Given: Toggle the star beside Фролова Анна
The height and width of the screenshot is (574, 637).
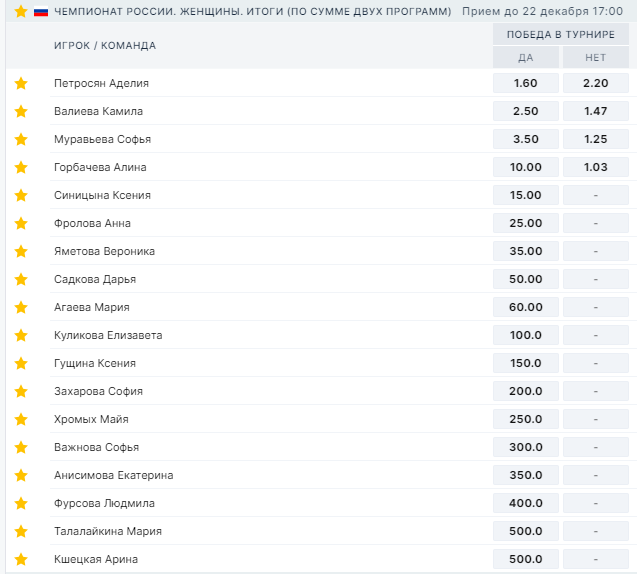Looking at the screenshot, I should (21, 223).
